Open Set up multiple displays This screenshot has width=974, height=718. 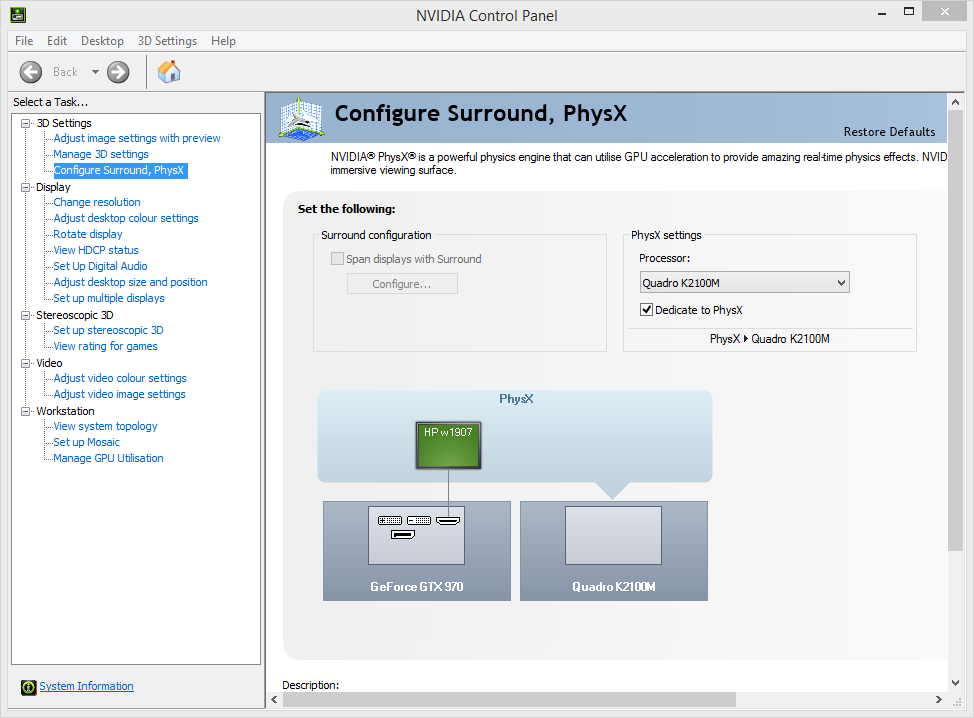coord(109,298)
